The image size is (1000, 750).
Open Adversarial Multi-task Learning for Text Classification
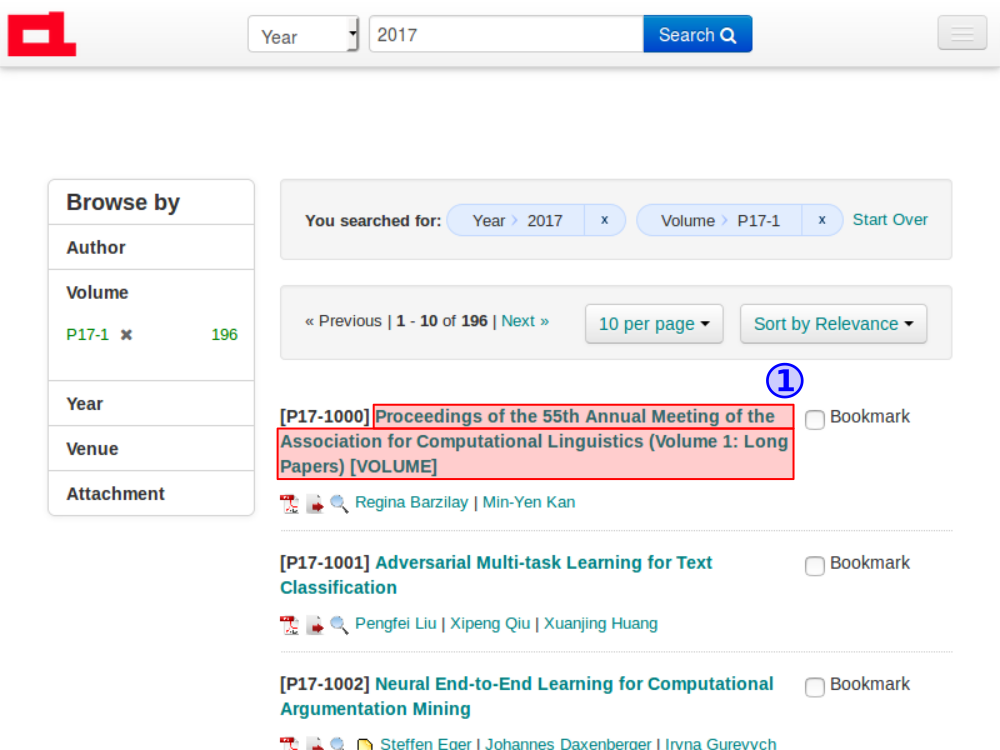click(496, 575)
